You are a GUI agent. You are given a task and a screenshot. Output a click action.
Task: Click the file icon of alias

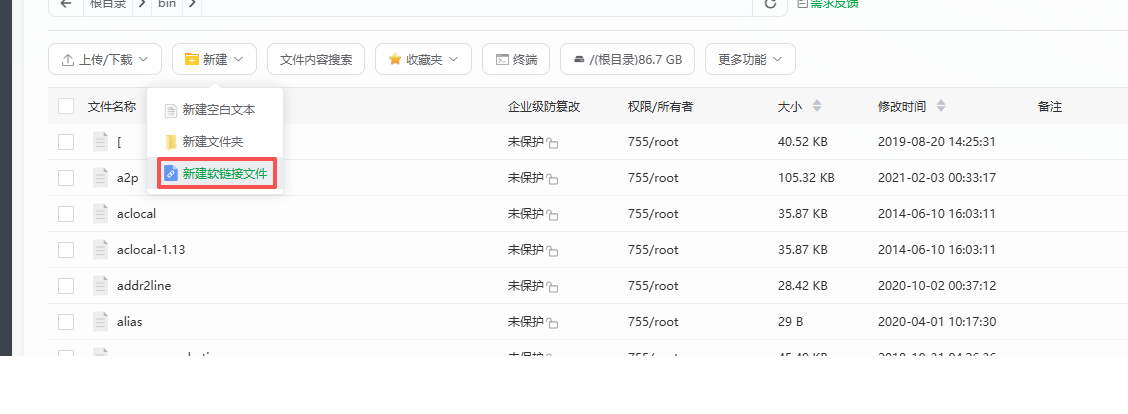coord(101,322)
